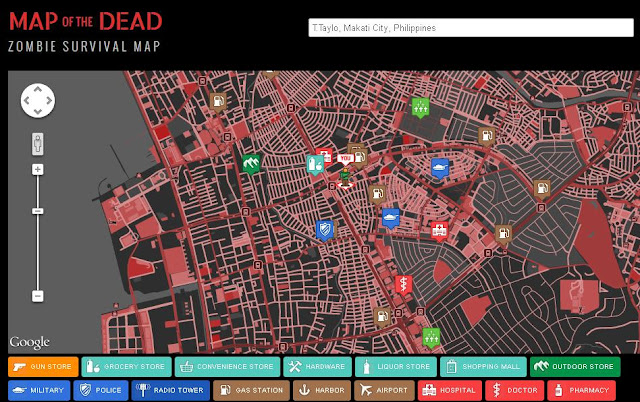Select the upper blue military tank marker

point(440,168)
